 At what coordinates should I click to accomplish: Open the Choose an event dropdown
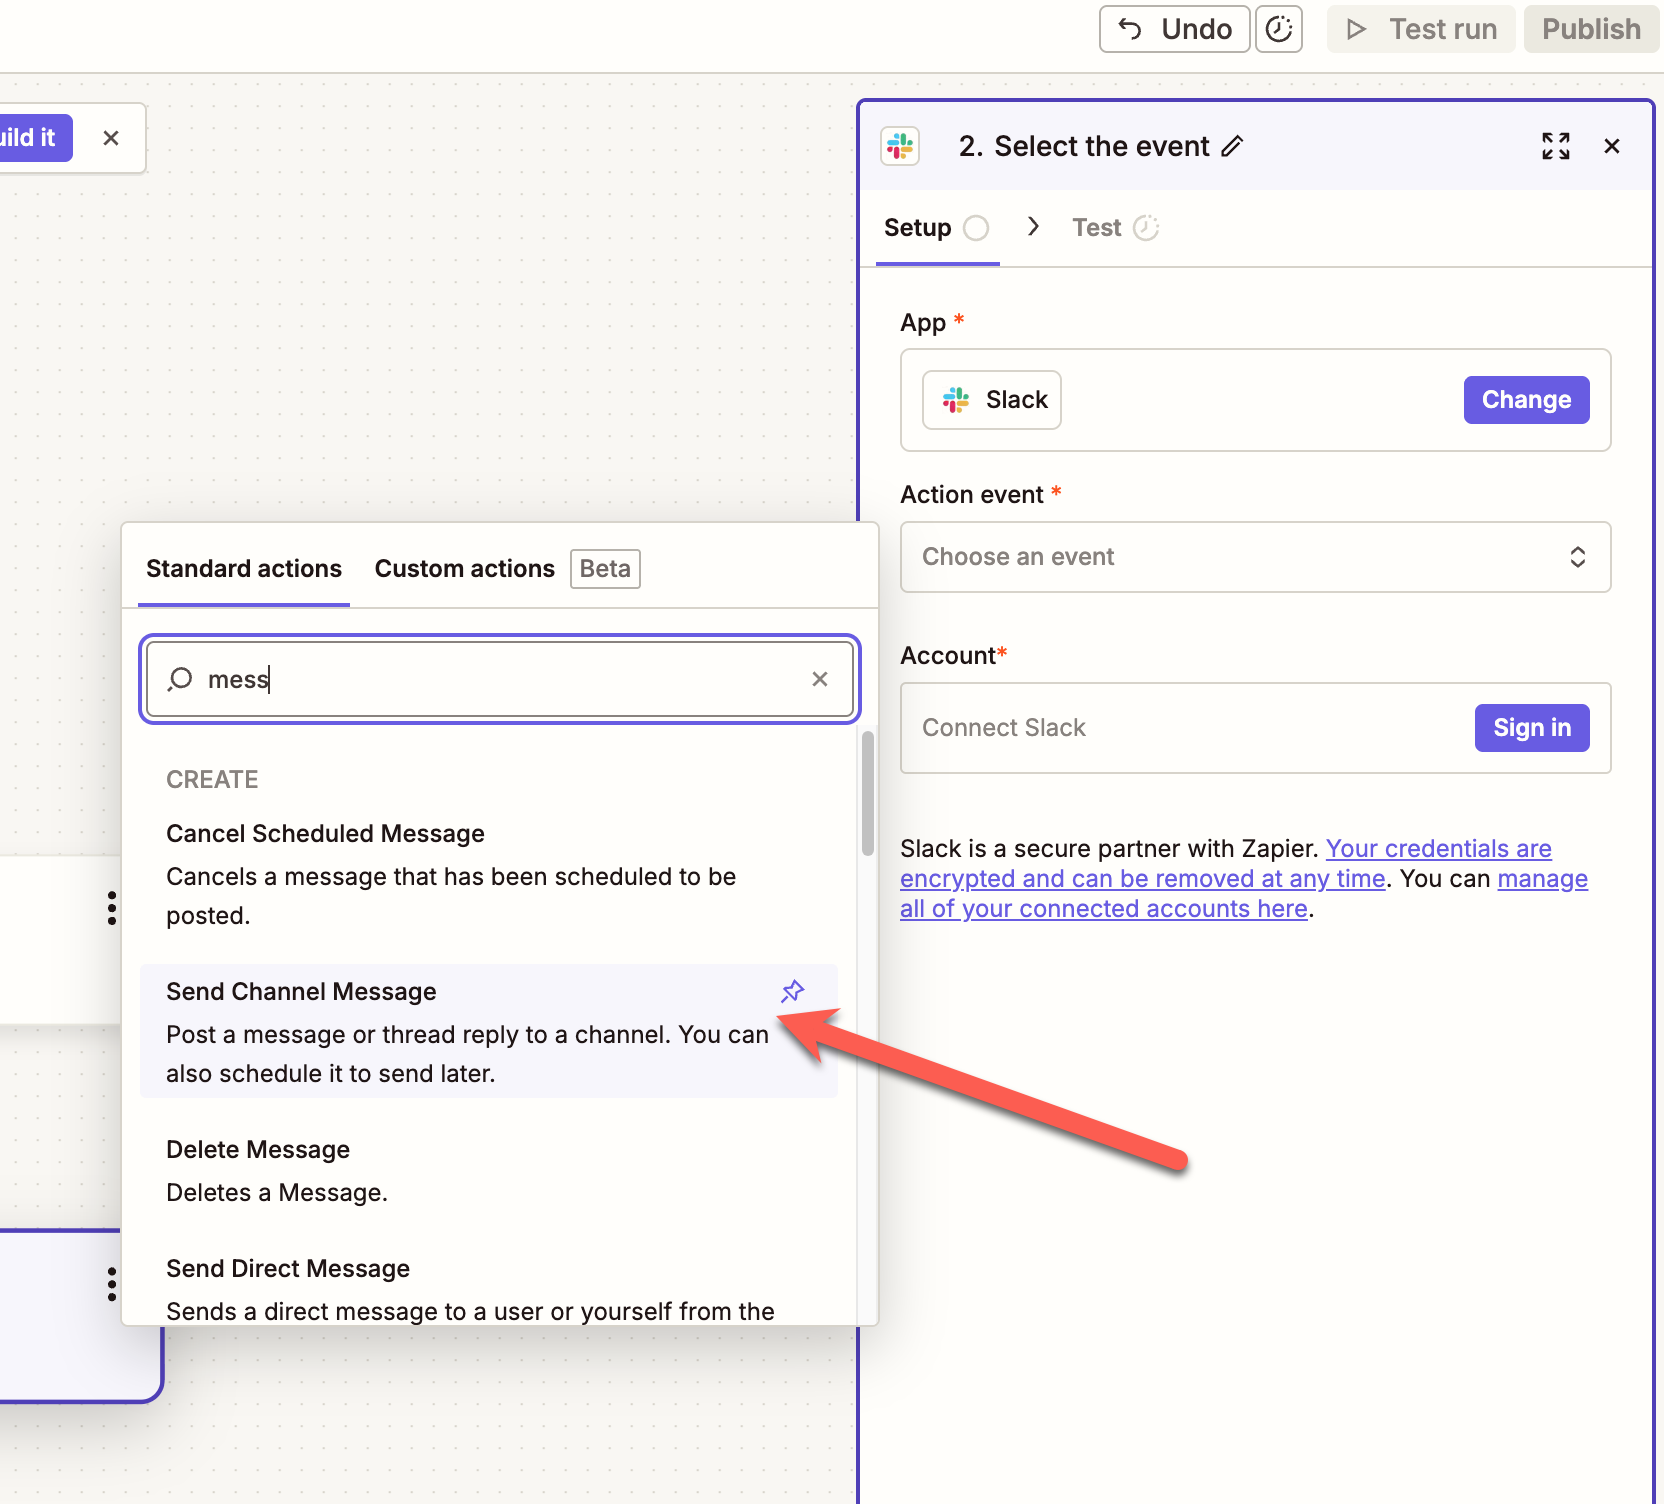pyautogui.click(x=1255, y=557)
